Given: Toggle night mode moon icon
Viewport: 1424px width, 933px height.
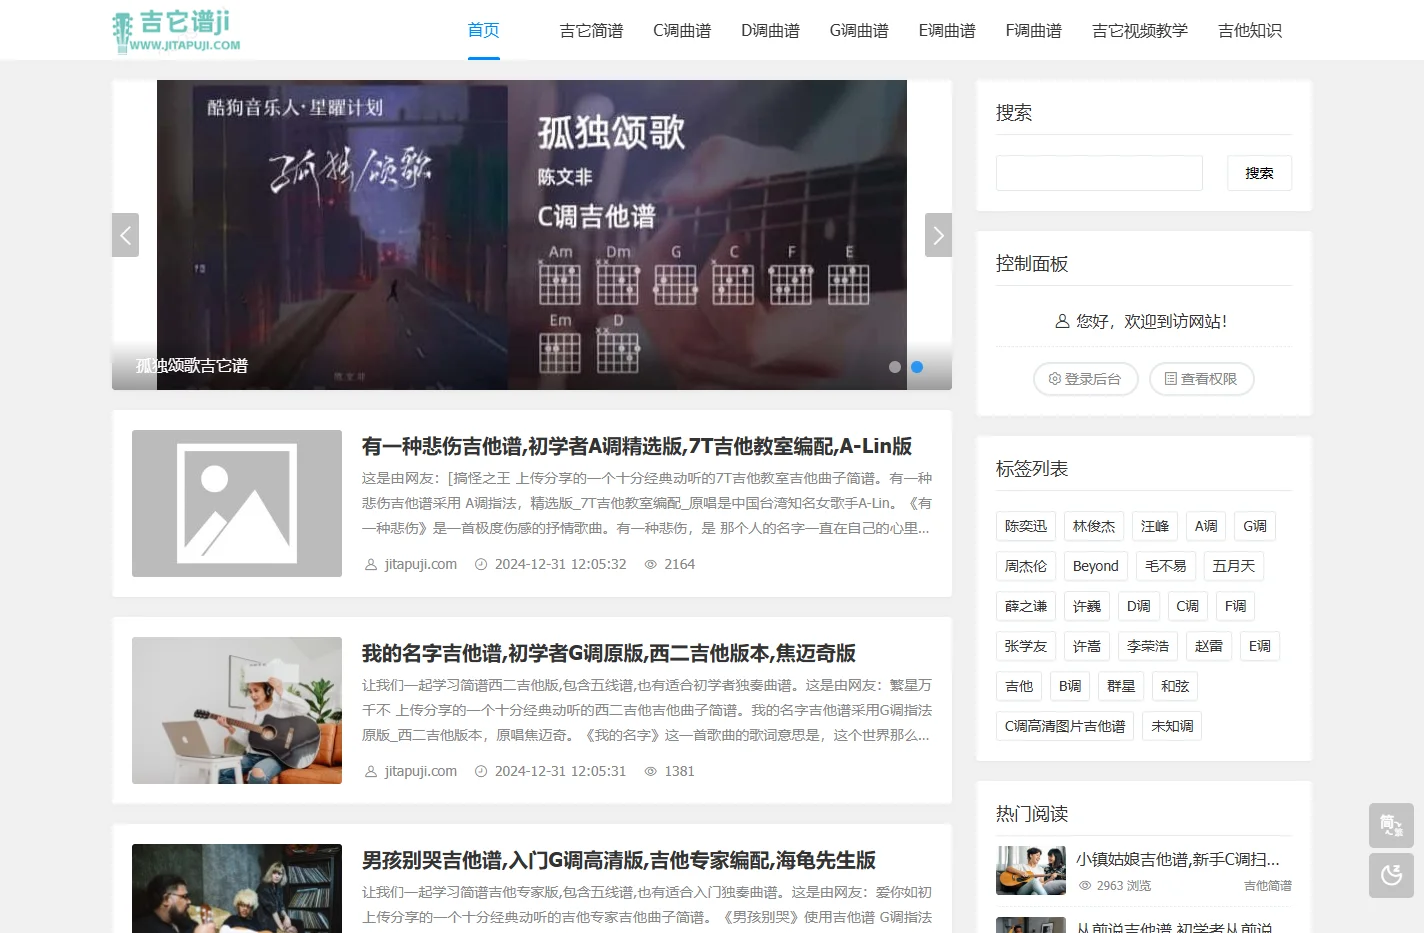Looking at the screenshot, I should click(1391, 875).
